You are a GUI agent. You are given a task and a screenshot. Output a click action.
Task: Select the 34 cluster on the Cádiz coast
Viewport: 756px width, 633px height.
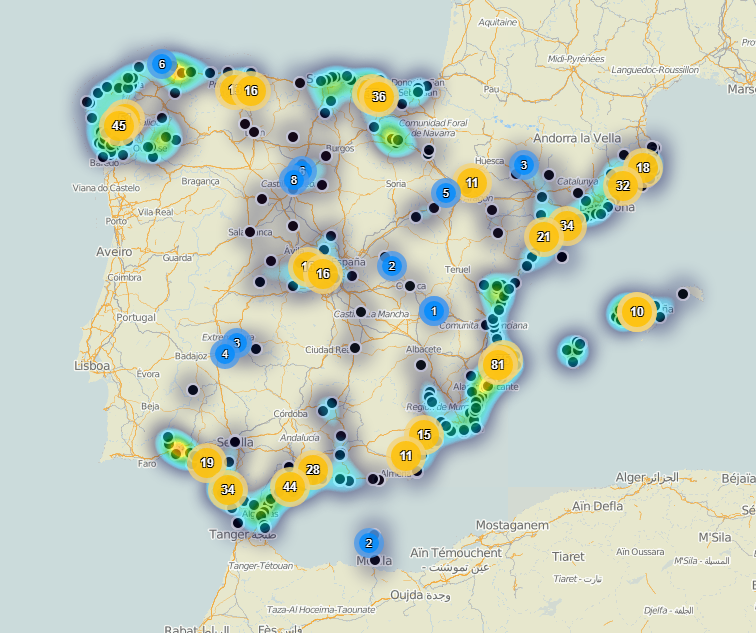point(228,490)
